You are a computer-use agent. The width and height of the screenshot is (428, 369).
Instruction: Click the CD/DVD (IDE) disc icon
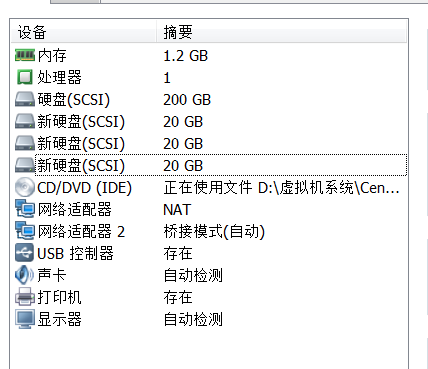(25, 187)
